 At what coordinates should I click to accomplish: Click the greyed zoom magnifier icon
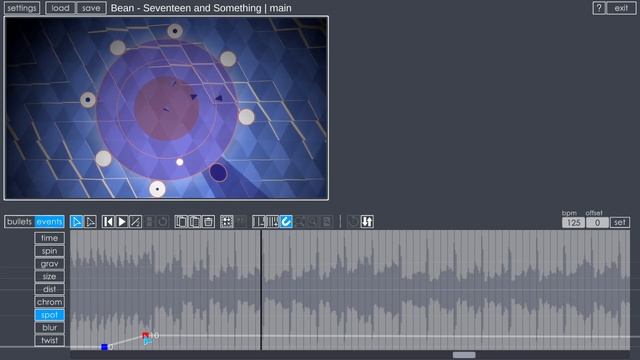click(313, 222)
